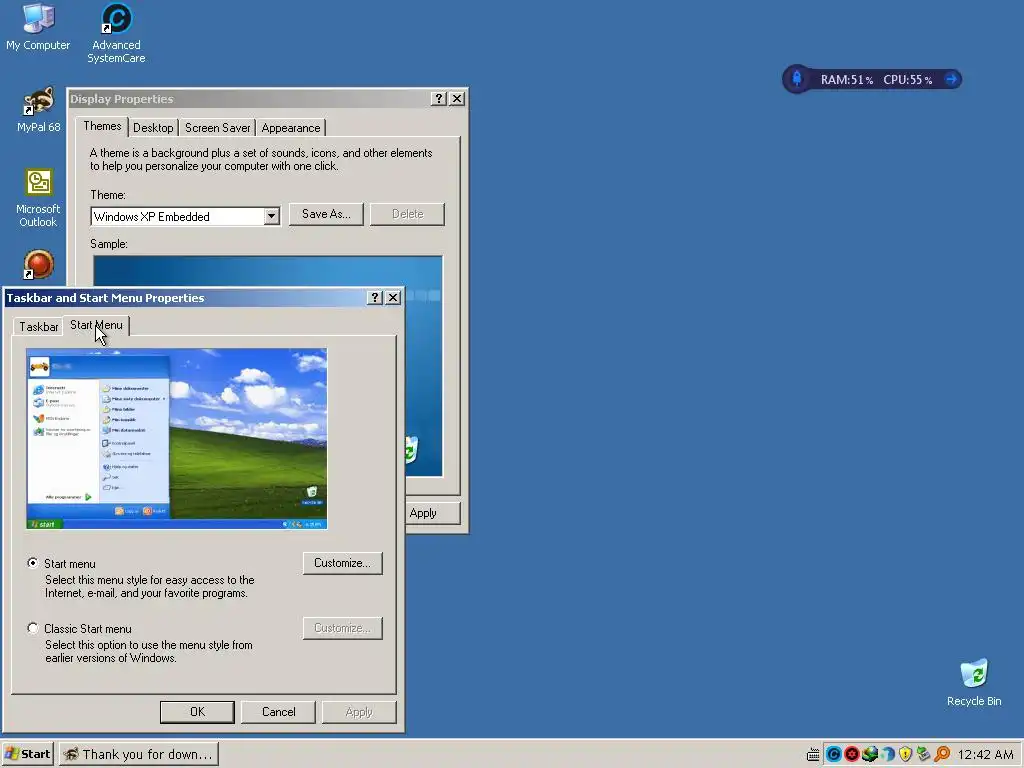Click the red gear tray icon
Screen dimensions: 1024x768
852,754
